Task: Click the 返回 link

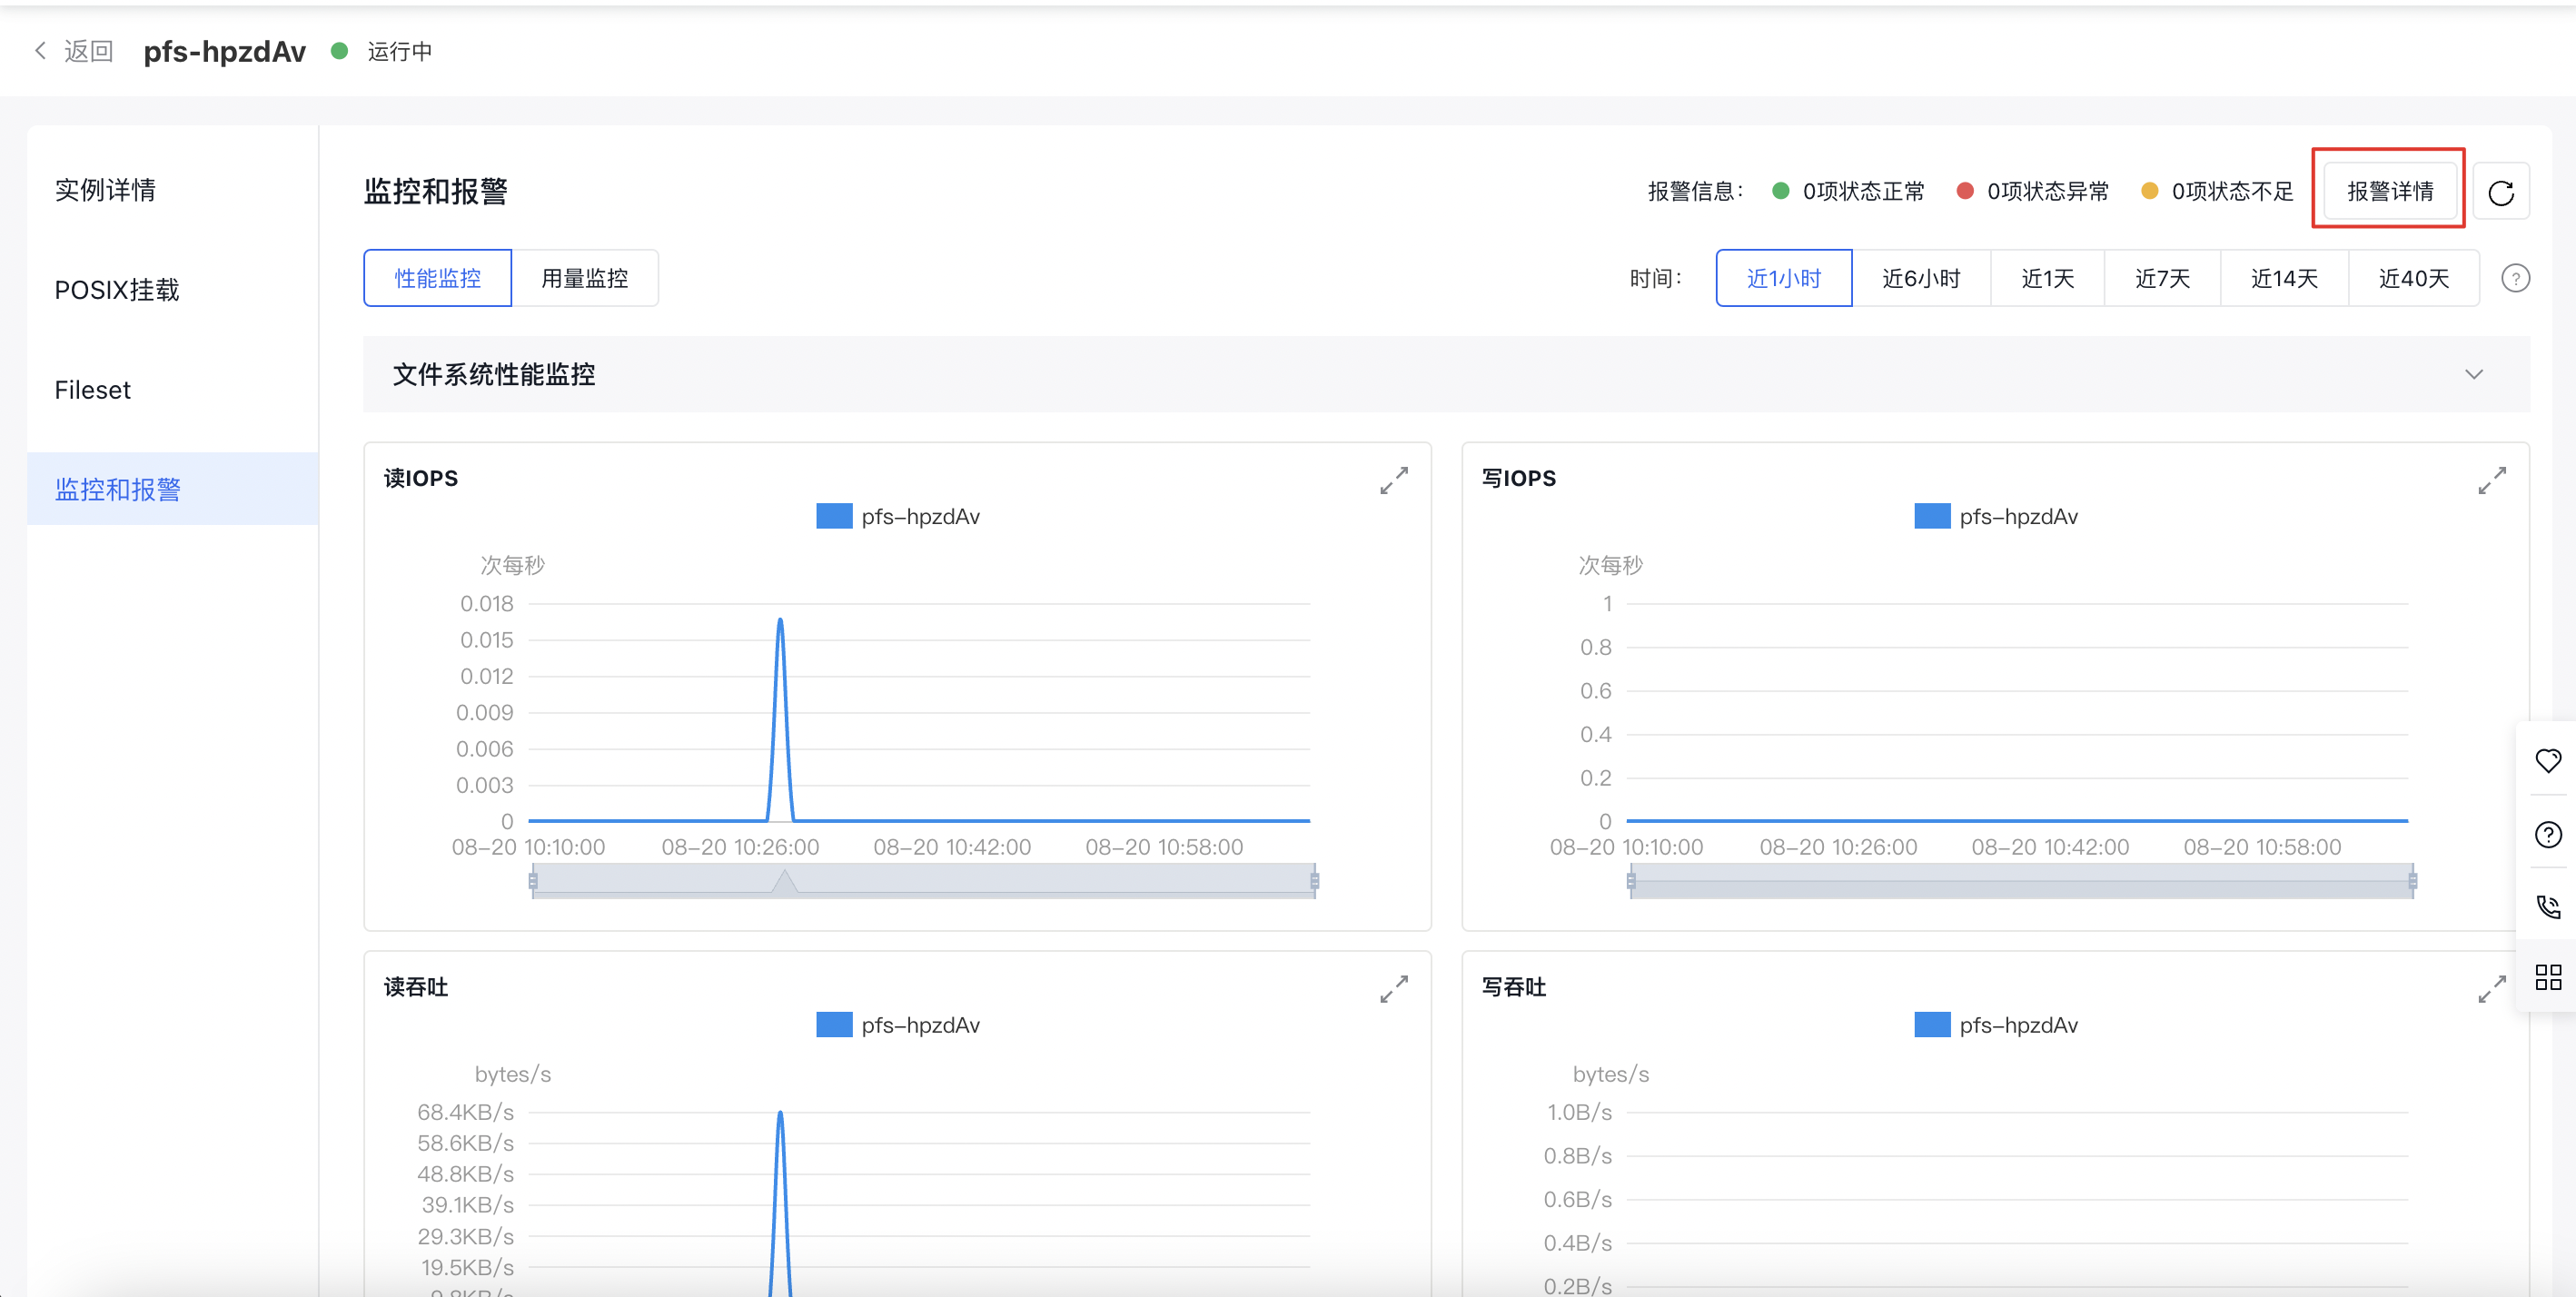Action: 88,51
